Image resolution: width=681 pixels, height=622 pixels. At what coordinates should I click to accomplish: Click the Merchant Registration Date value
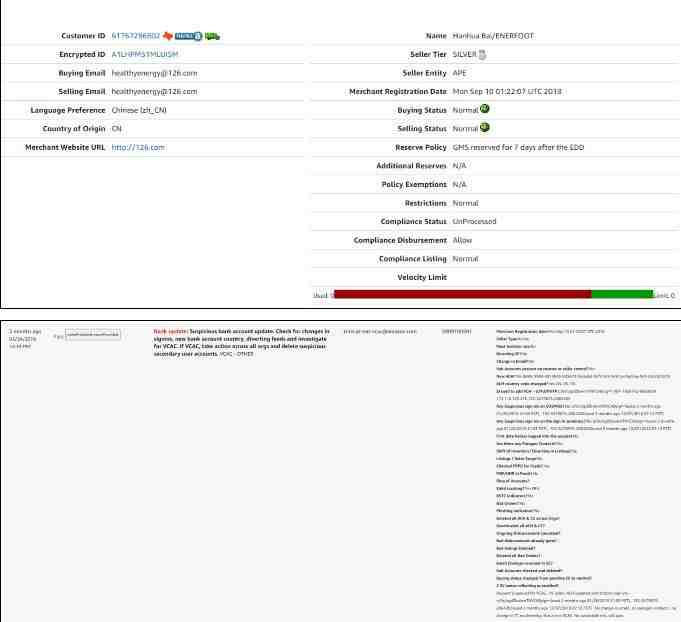click(507, 92)
